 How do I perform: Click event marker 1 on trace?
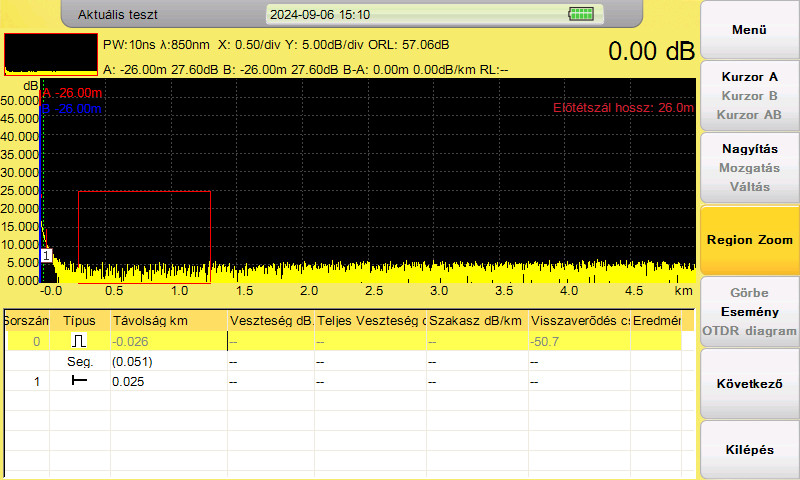point(46,256)
